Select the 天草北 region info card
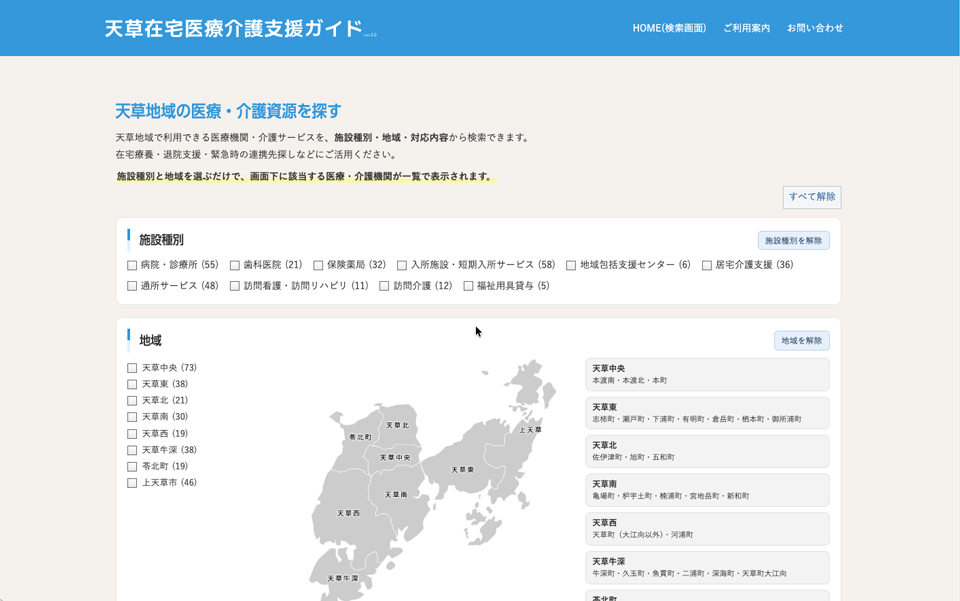The width and height of the screenshot is (960, 601). point(706,451)
